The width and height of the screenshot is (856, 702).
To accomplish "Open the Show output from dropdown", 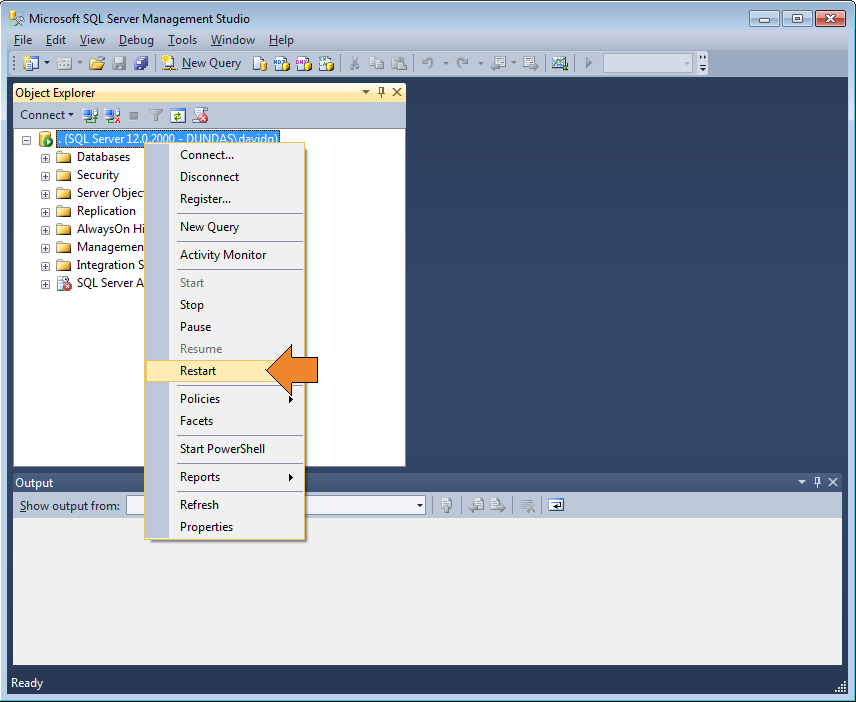I will [419, 505].
